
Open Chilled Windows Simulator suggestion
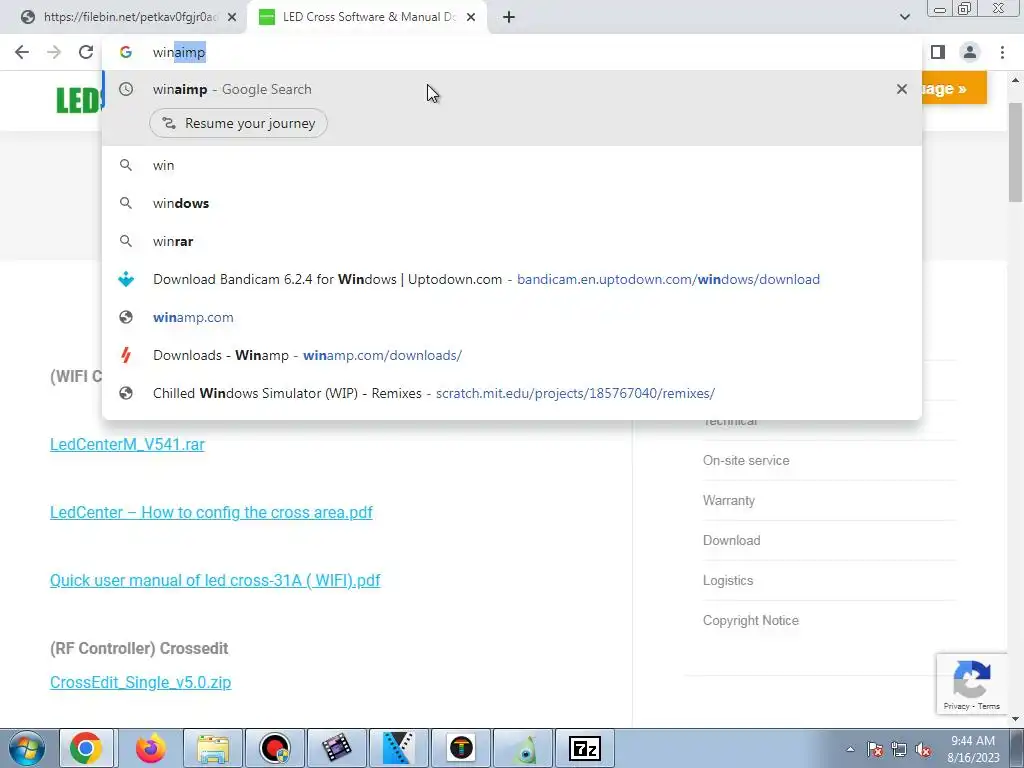tap(511, 393)
